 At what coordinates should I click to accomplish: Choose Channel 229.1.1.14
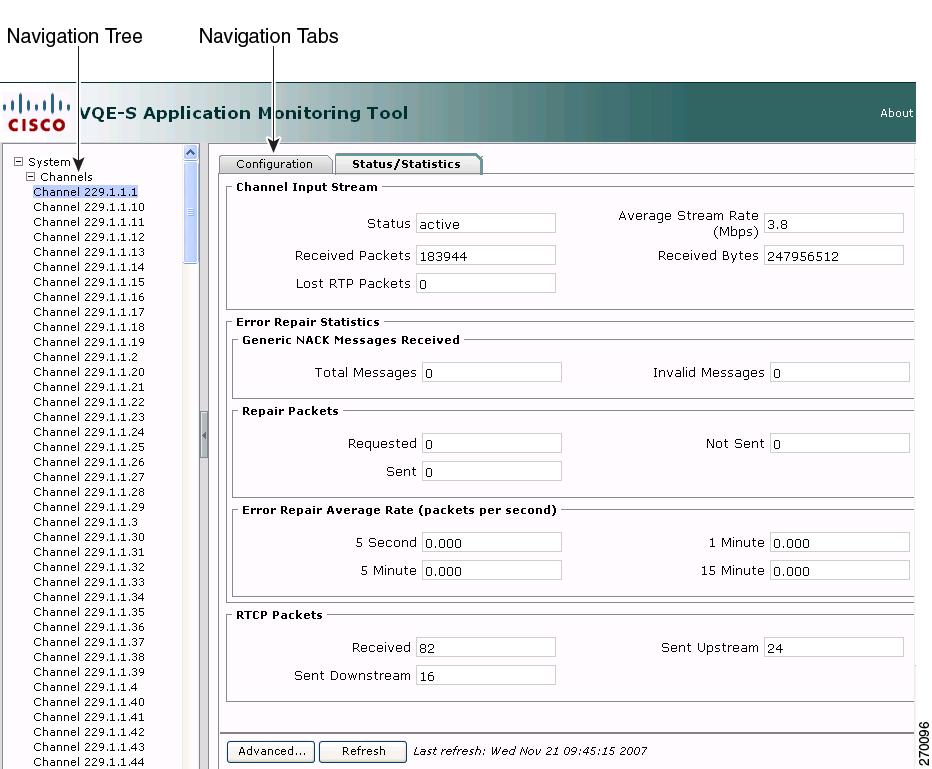point(89,267)
